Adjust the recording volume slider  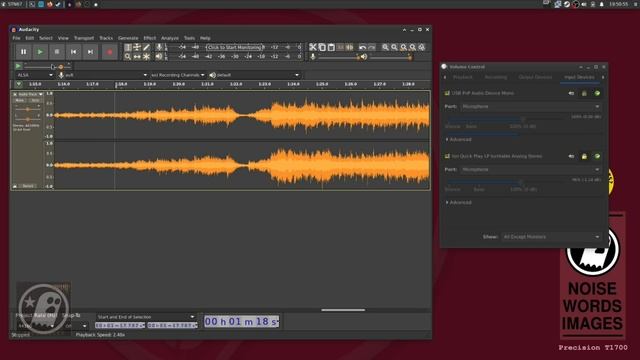(338, 57)
